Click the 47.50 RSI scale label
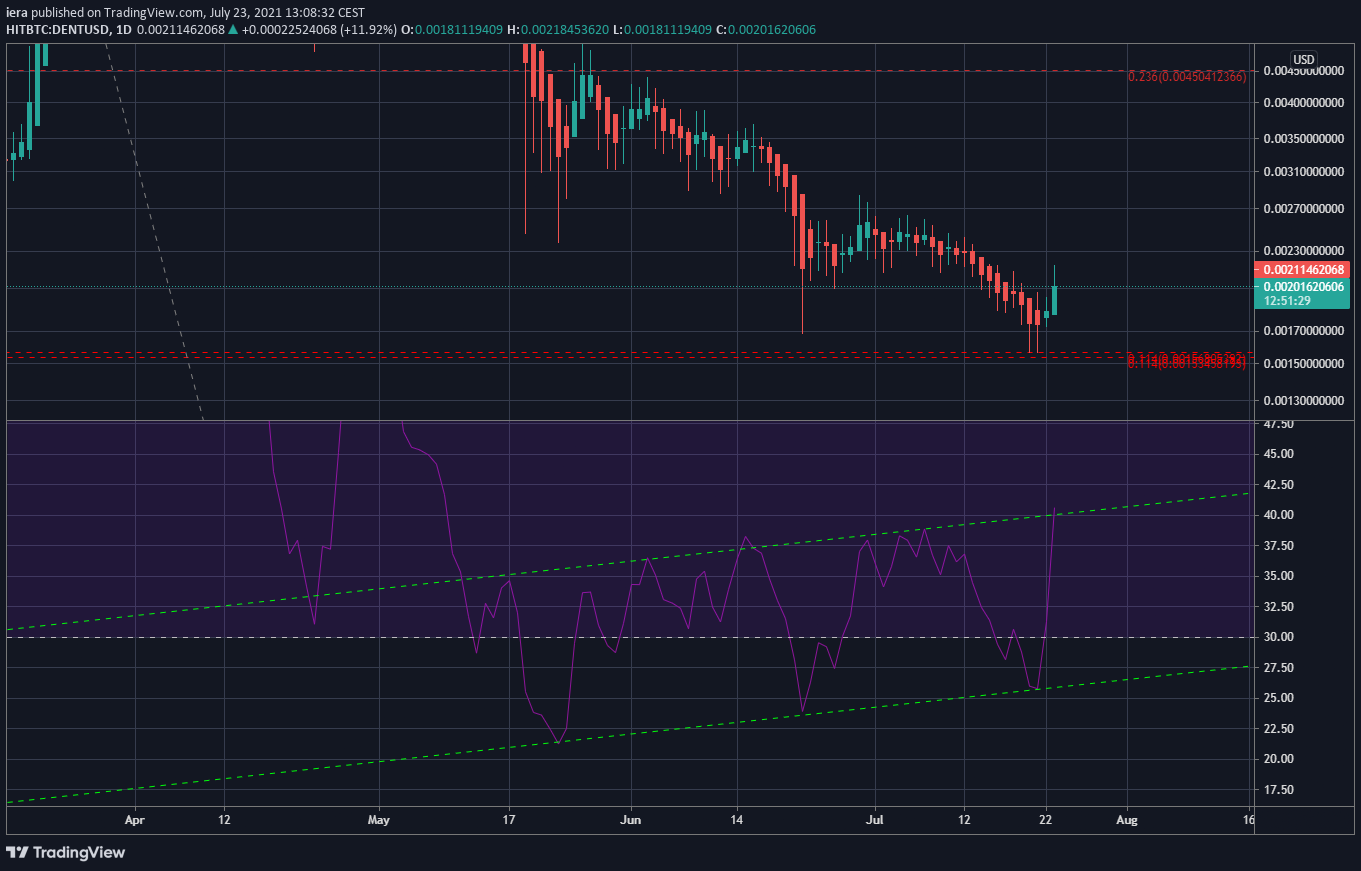The width and height of the screenshot is (1361, 871). pos(1278,424)
